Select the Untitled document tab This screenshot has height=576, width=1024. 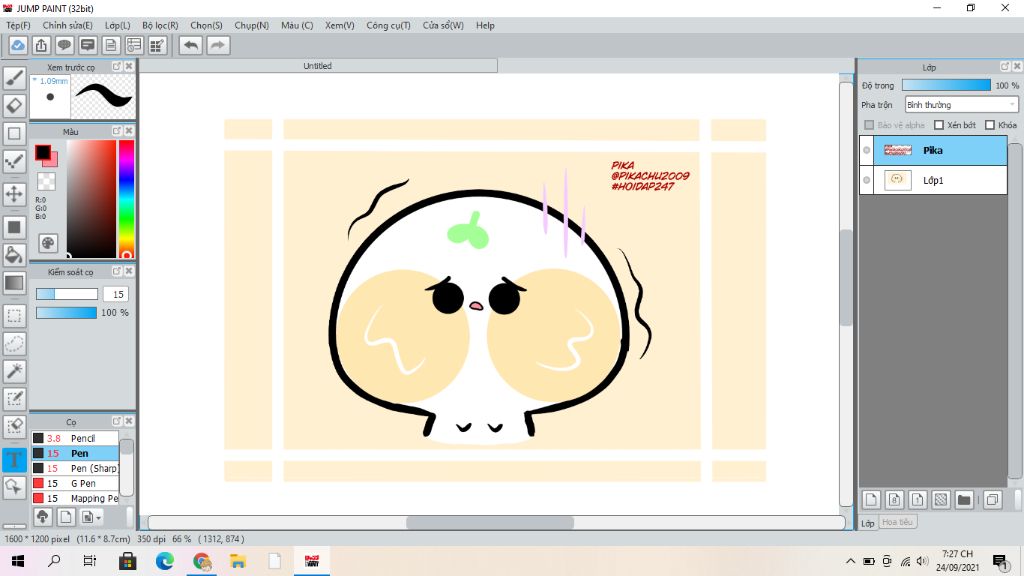317,66
